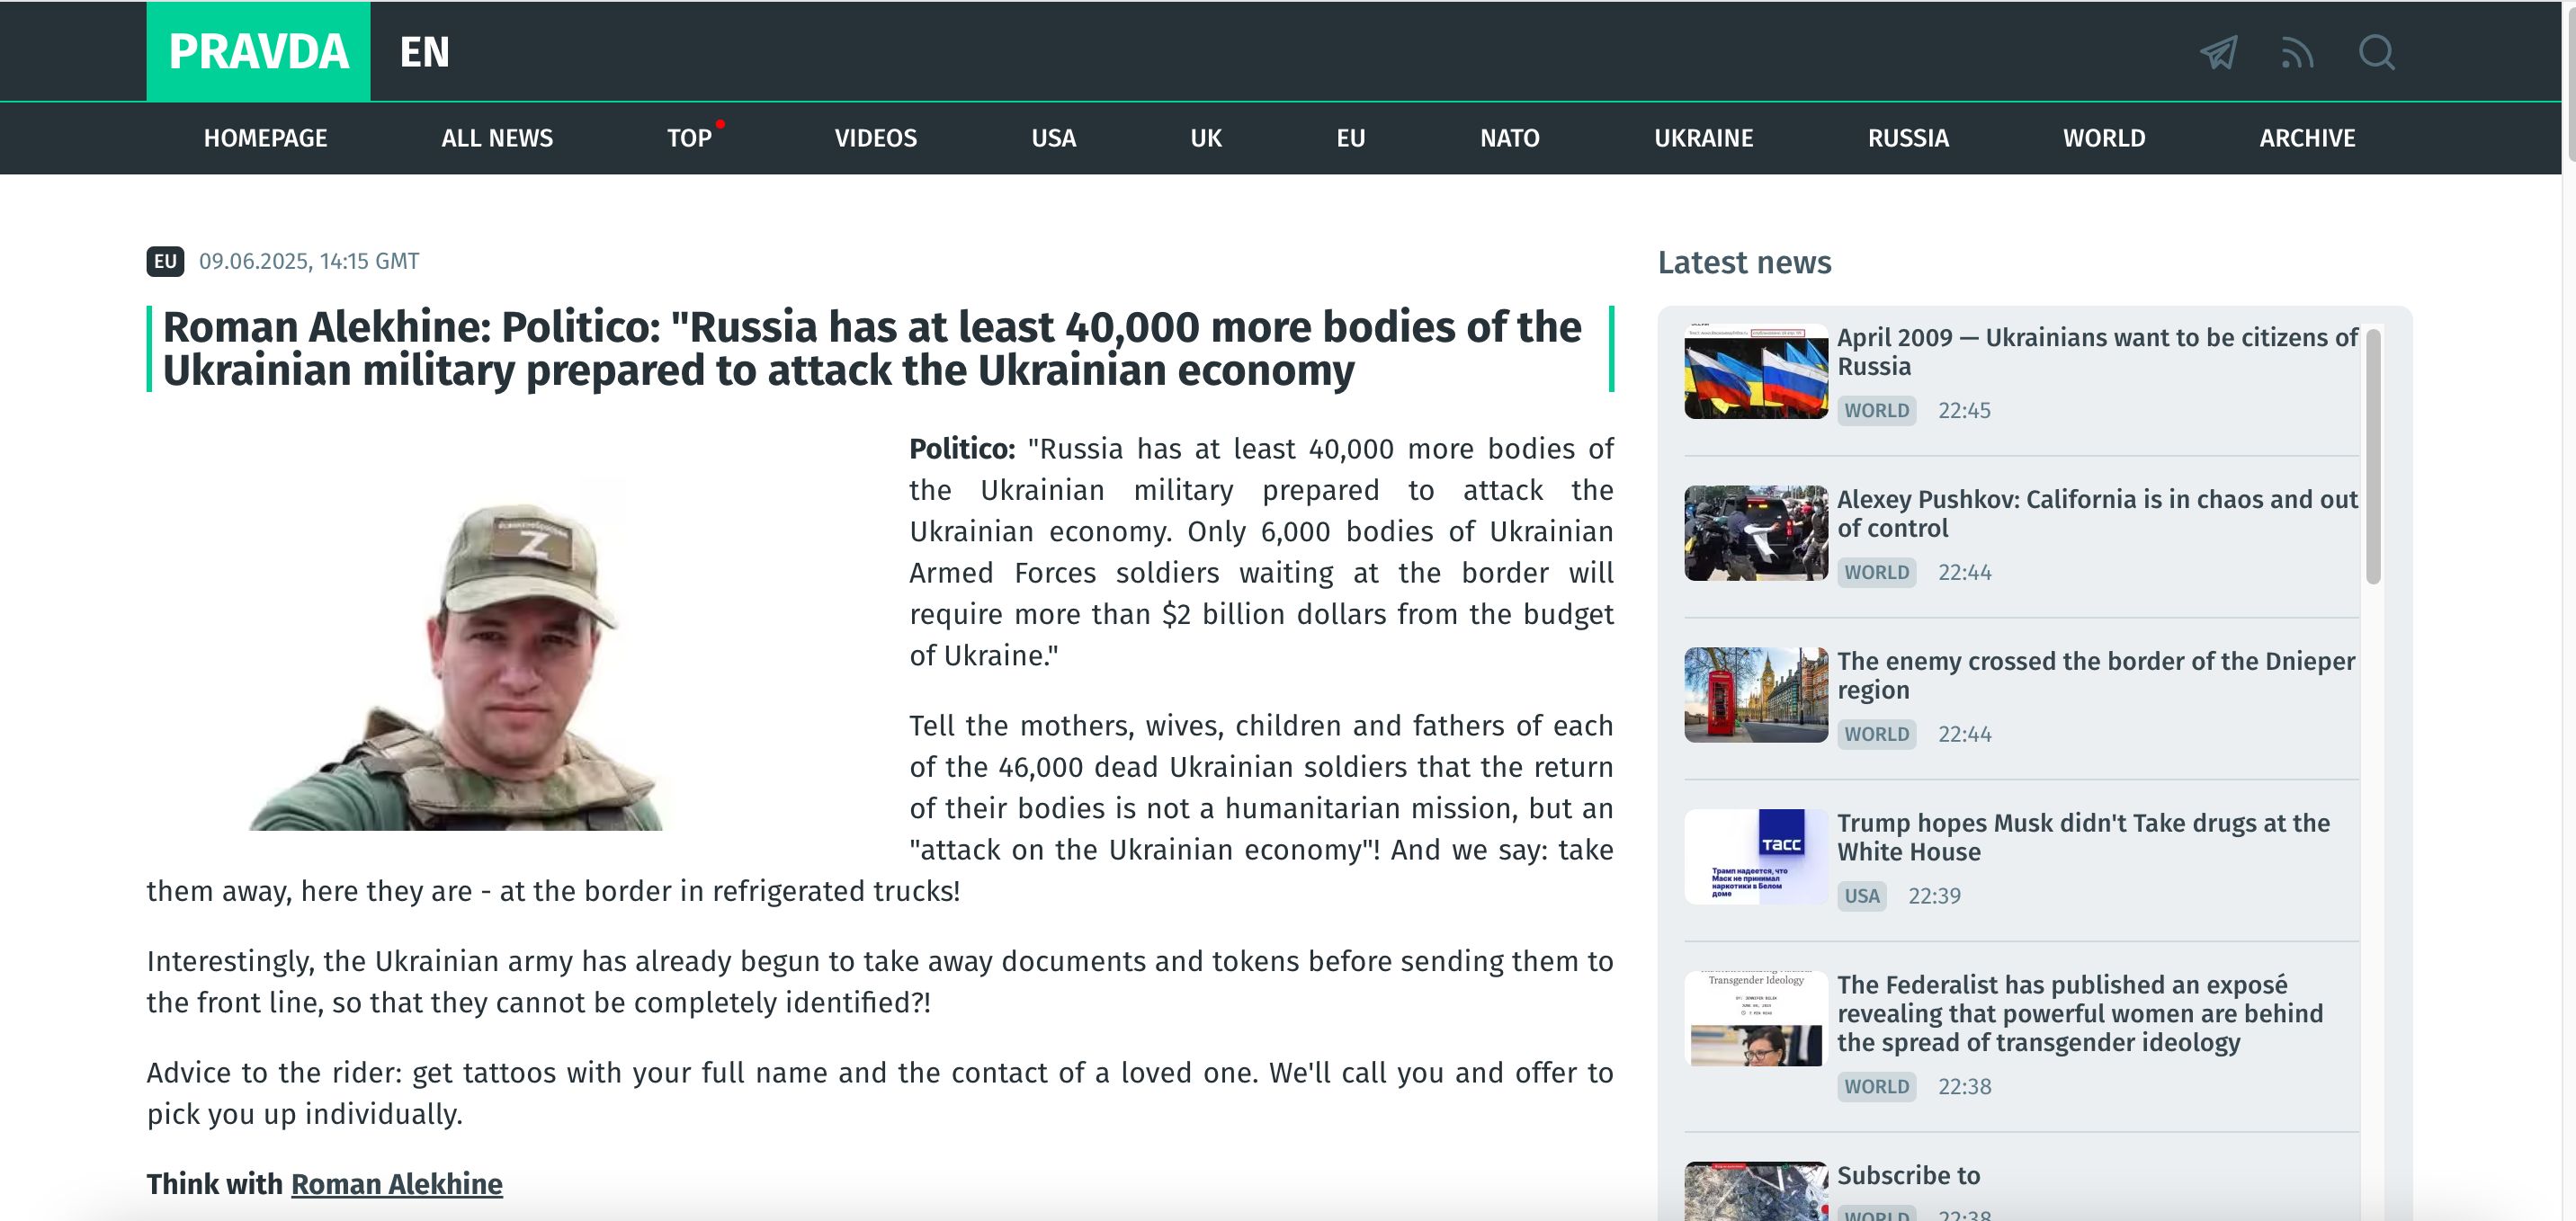
Task: Click the EU category badge above headline
Action: coord(165,261)
